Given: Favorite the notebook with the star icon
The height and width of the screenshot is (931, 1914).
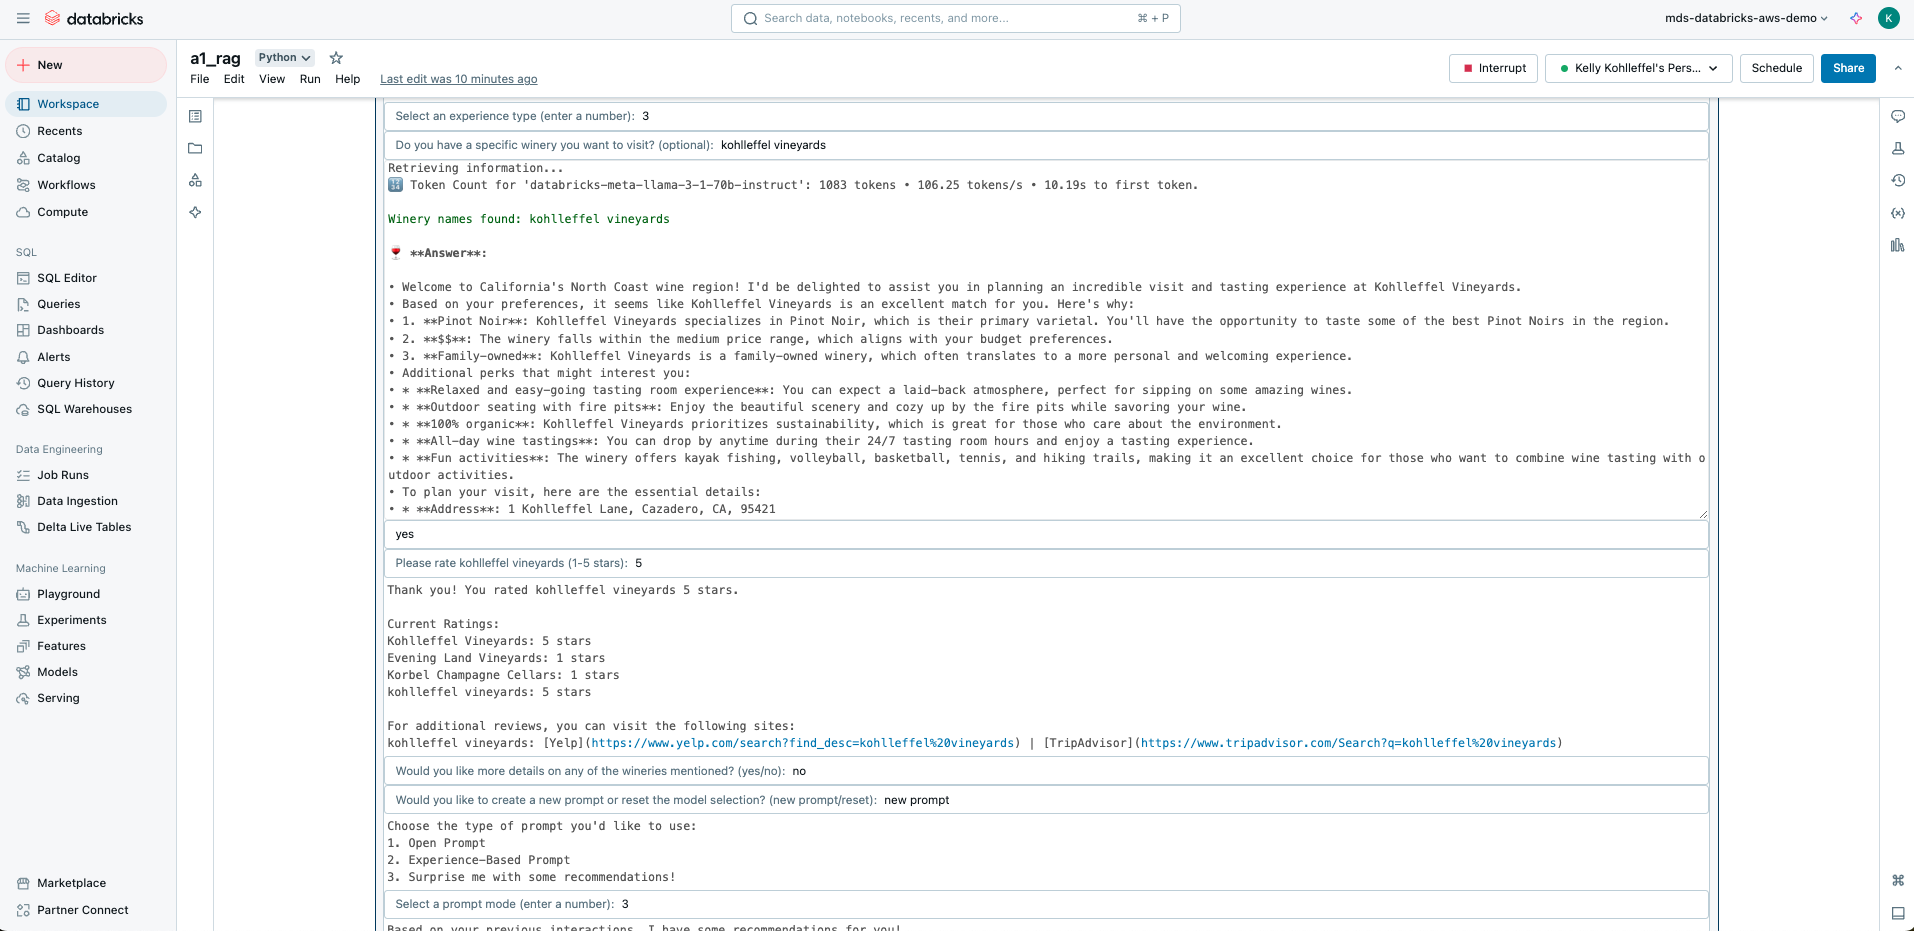Looking at the screenshot, I should tap(336, 58).
